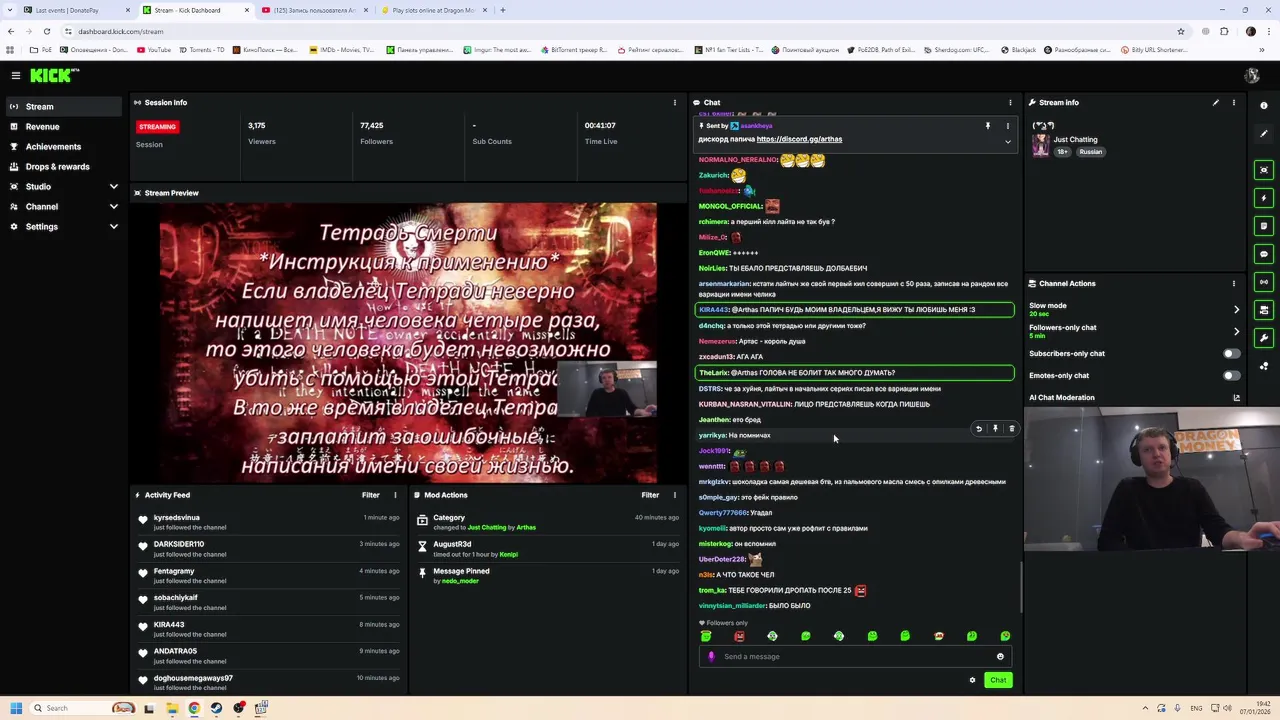
Task: Open Activity Feed three-dot menu
Action: 395,495
